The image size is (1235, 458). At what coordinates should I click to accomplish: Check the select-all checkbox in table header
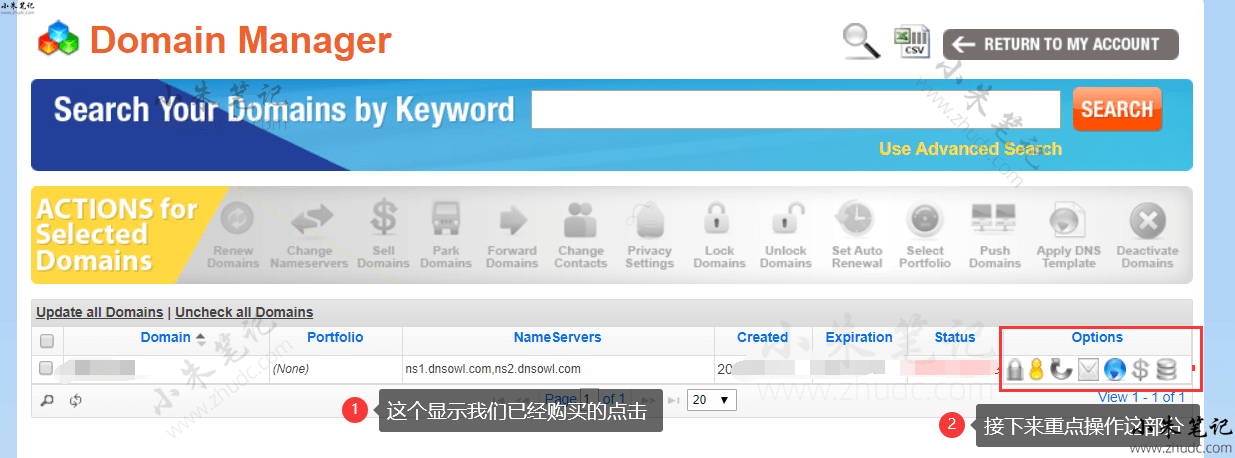46,341
